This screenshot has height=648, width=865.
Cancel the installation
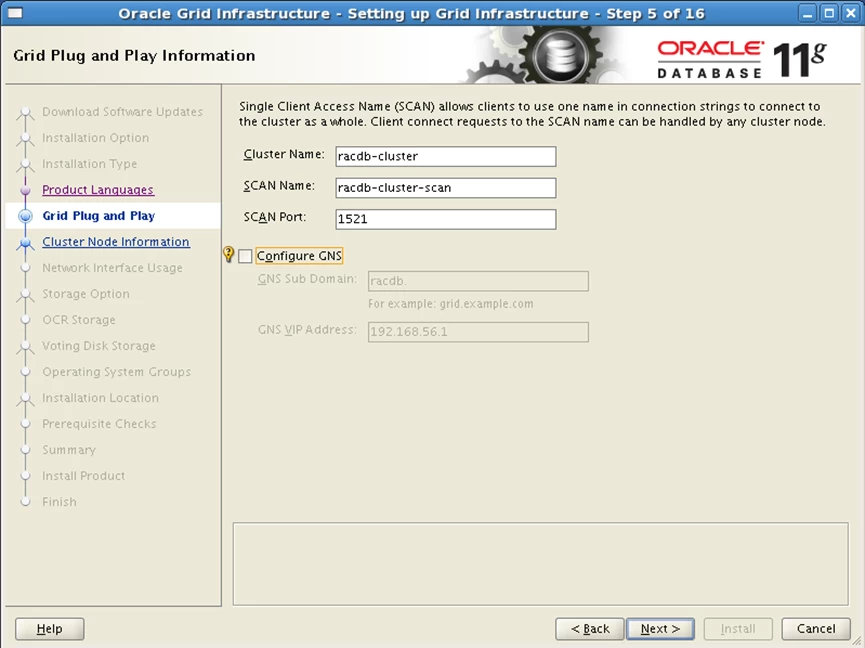pos(816,629)
